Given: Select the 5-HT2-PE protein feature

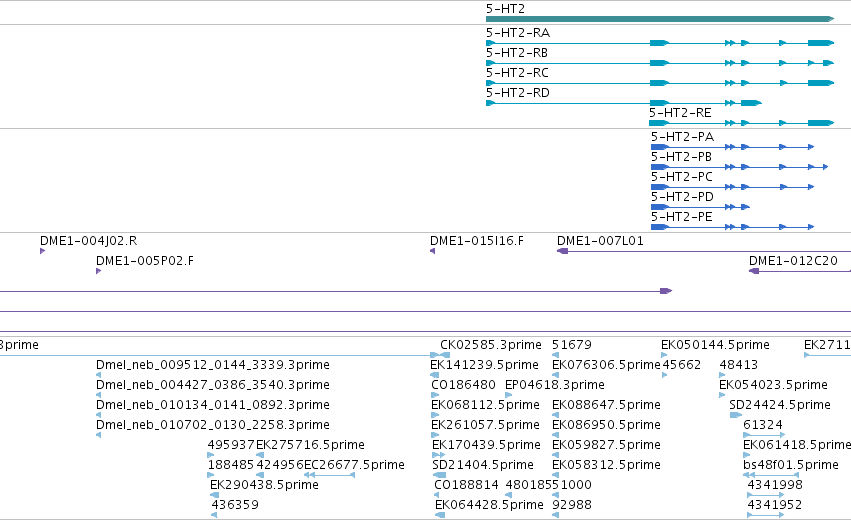Looking at the screenshot, I should coord(732,227).
